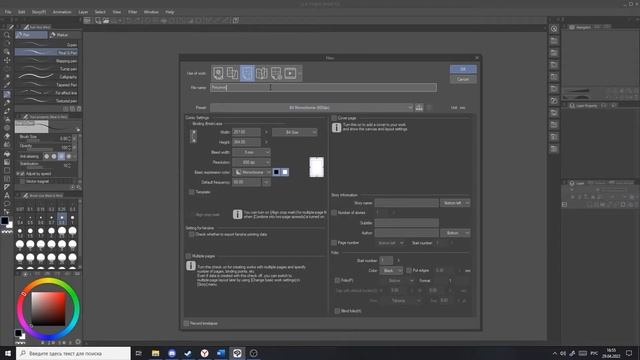Toggle the Blind folio checkbox

[x=337, y=311]
